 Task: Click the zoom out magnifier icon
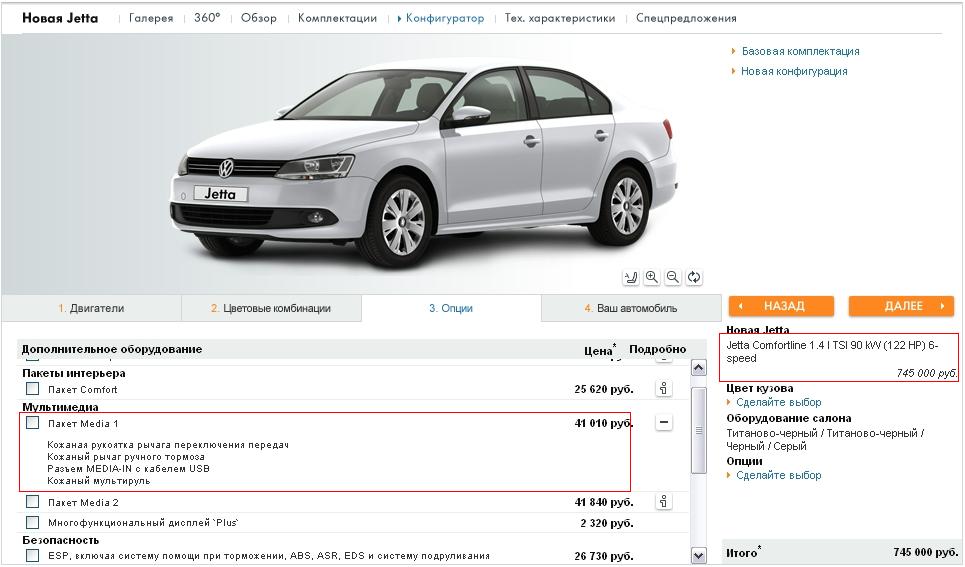click(673, 277)
